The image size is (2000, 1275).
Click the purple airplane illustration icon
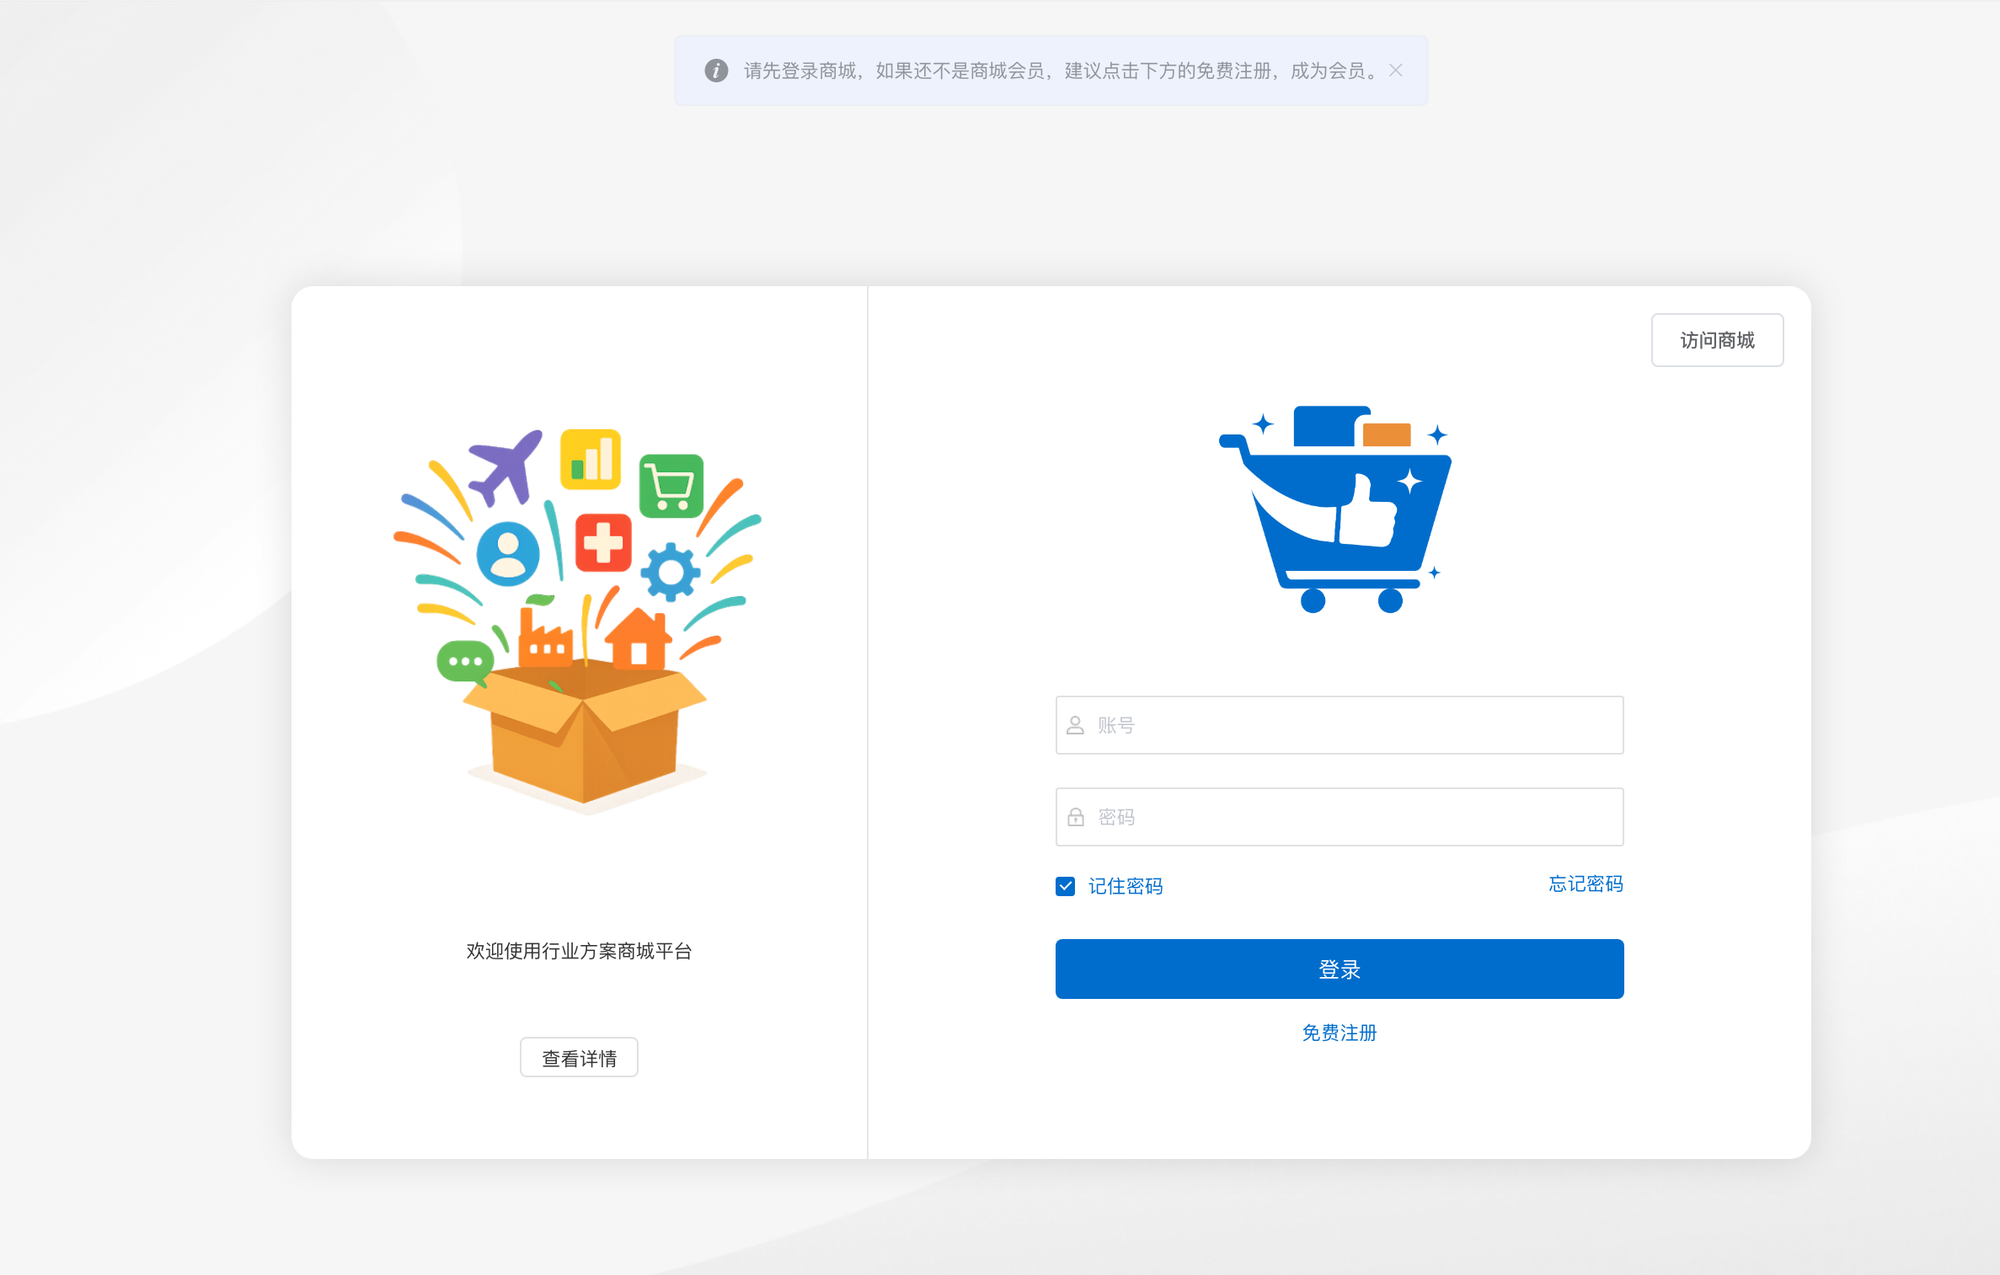[x=506, y=468]
